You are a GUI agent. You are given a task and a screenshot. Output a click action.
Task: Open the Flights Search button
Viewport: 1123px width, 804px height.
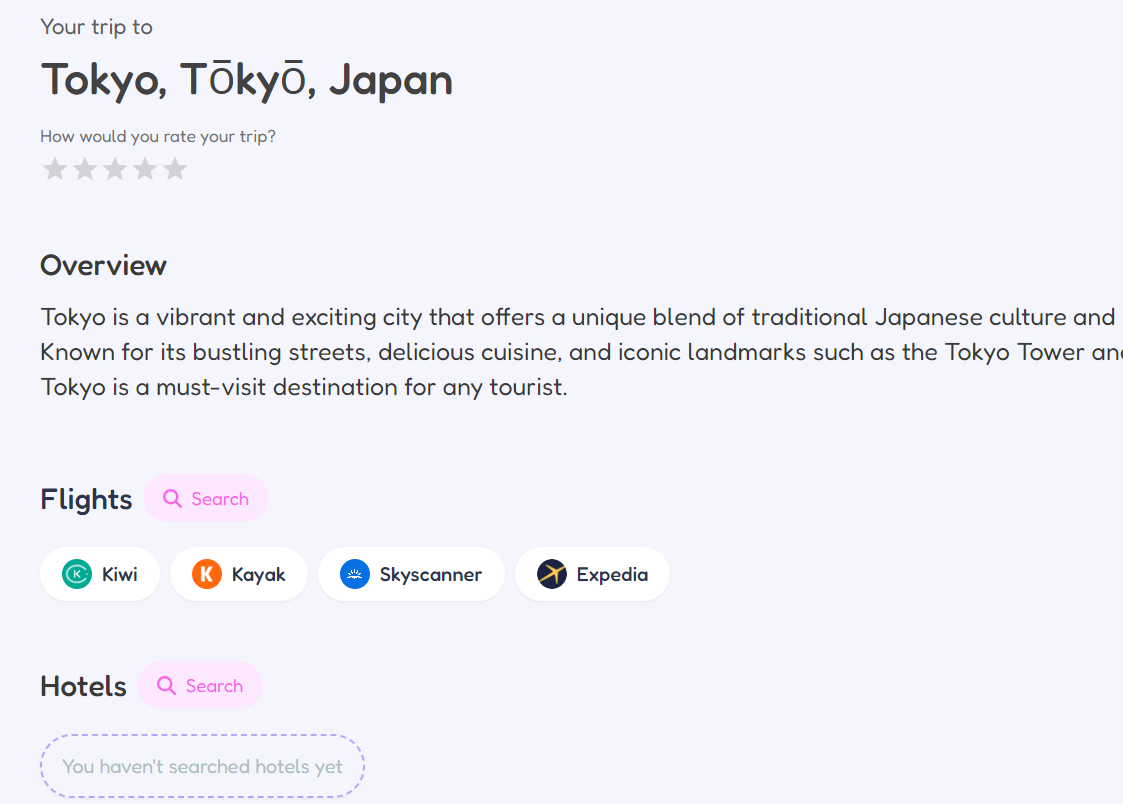[206, 498]
